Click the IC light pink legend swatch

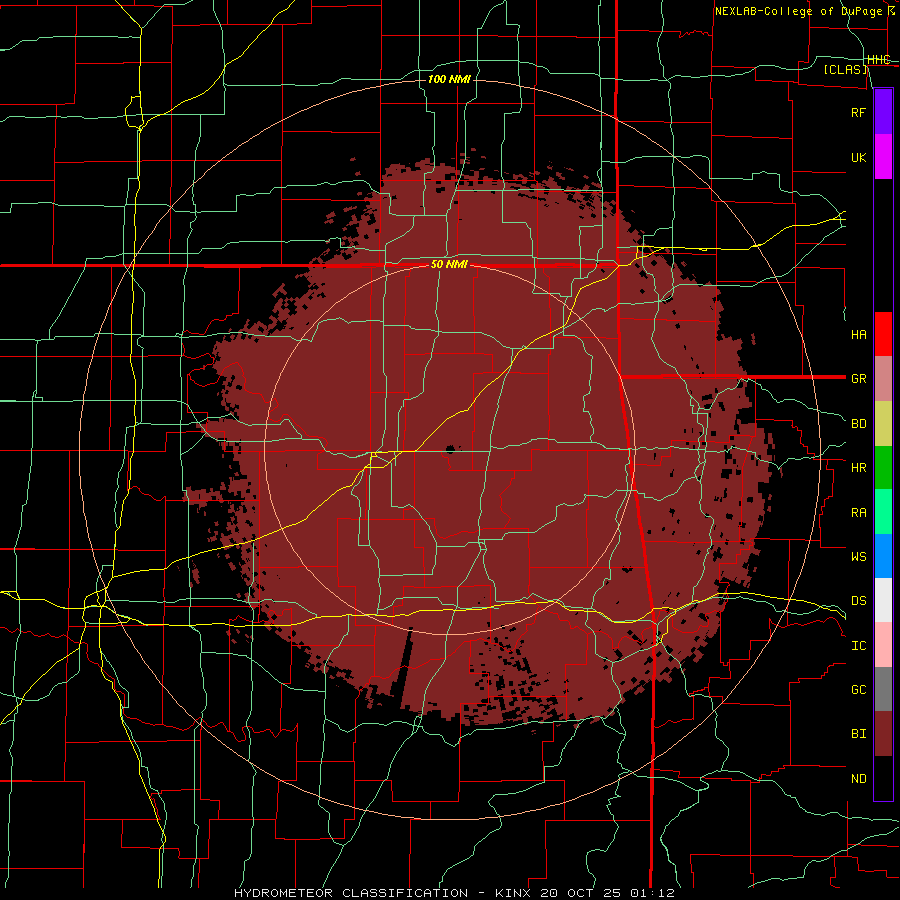point(883,645)
